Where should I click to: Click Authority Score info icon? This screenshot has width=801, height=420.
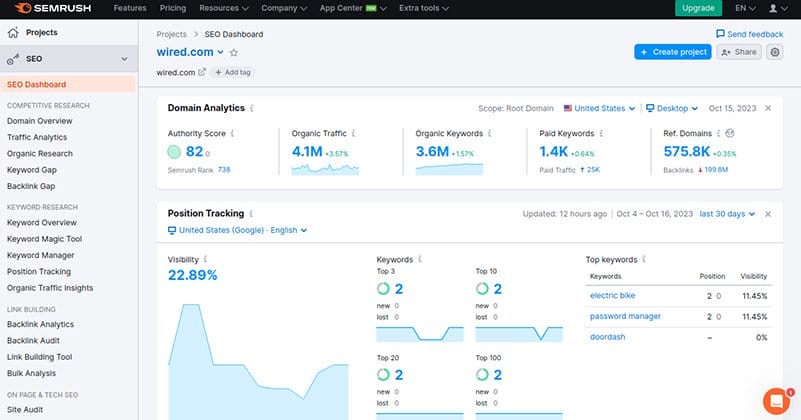pyautogui.click(x=232, y=133)
